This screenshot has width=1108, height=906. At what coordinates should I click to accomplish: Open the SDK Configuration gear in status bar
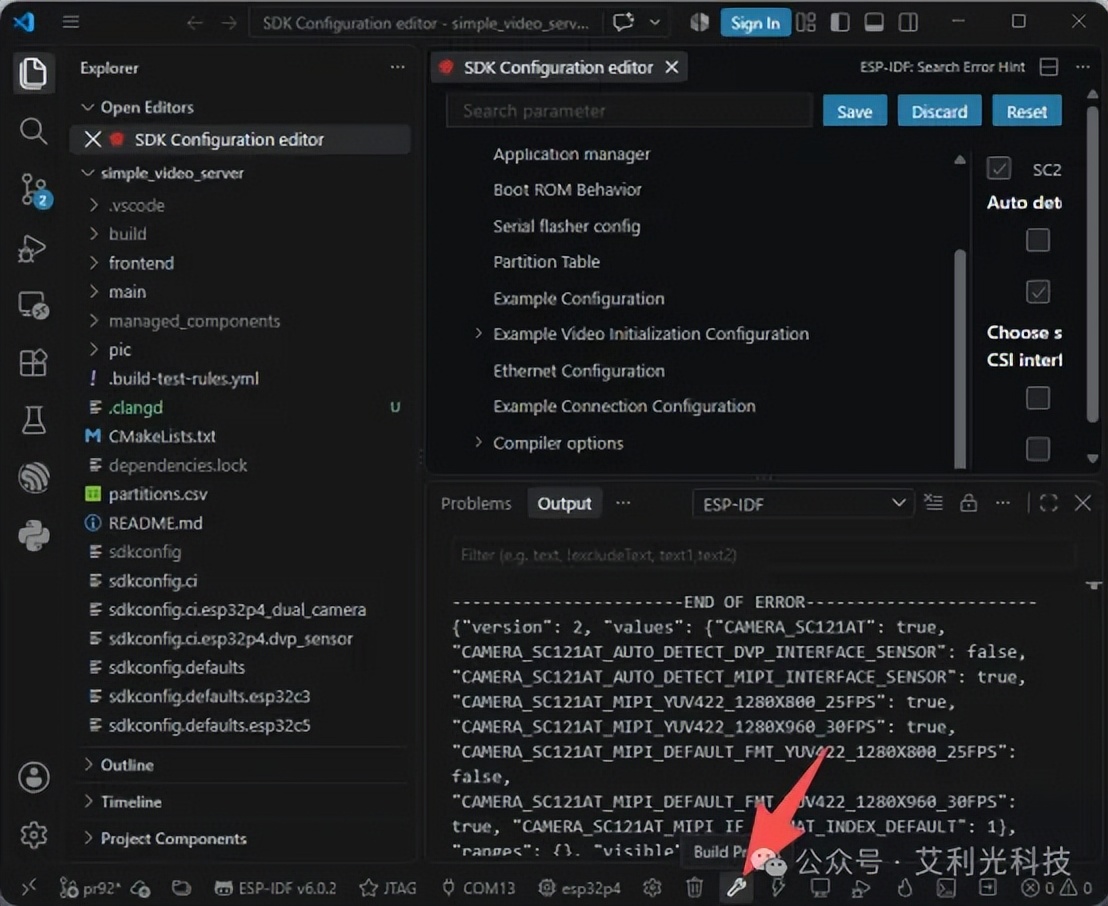point(652,887)
